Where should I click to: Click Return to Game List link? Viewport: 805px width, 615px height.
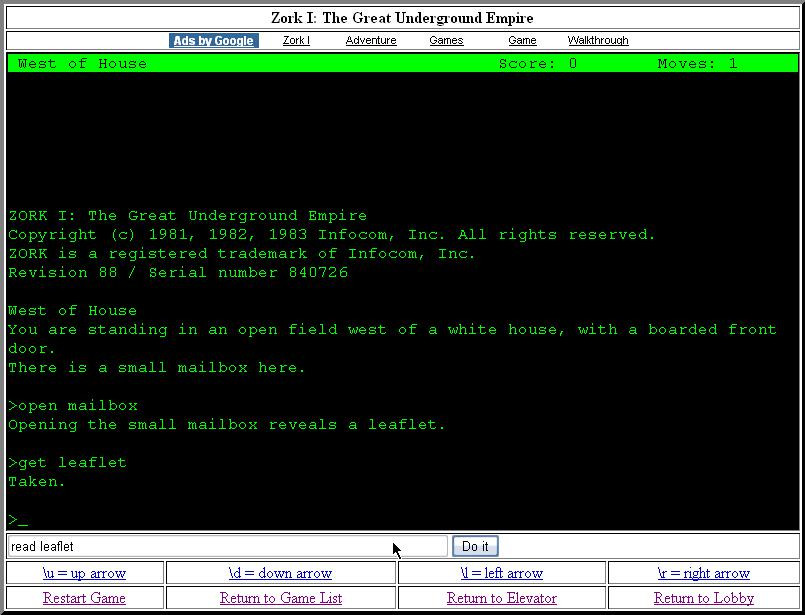[281, 598]
